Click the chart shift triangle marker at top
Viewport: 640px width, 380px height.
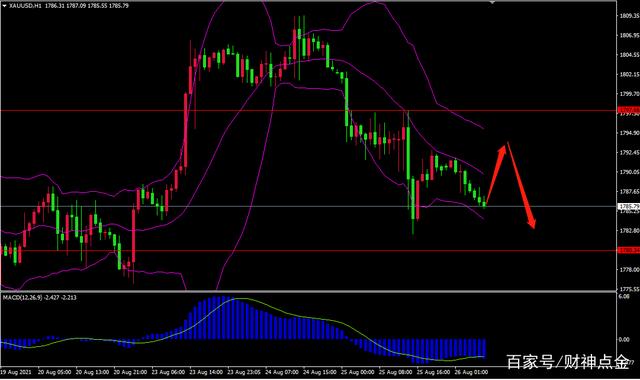(493, 2)
